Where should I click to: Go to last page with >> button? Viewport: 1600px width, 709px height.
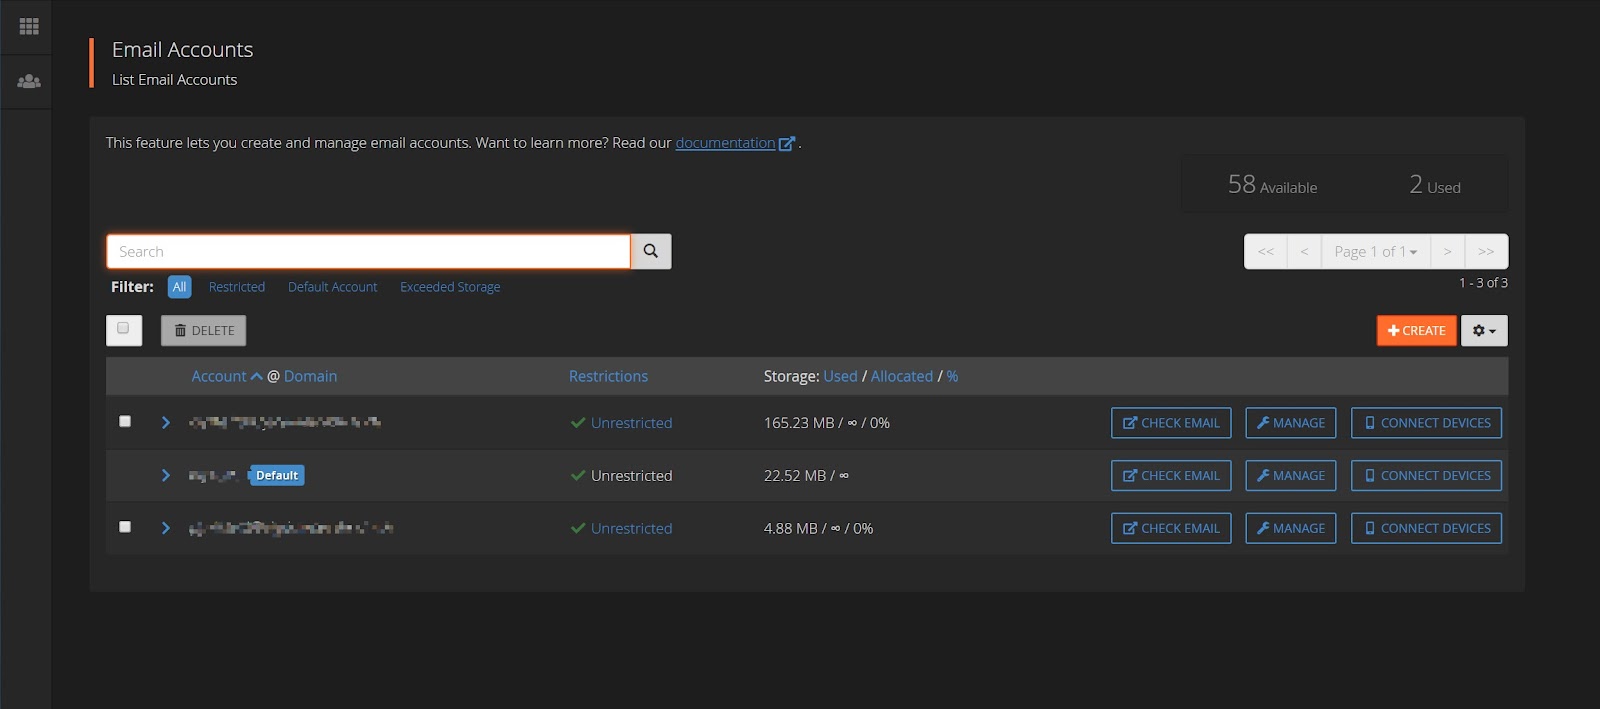coord(1486,252)
